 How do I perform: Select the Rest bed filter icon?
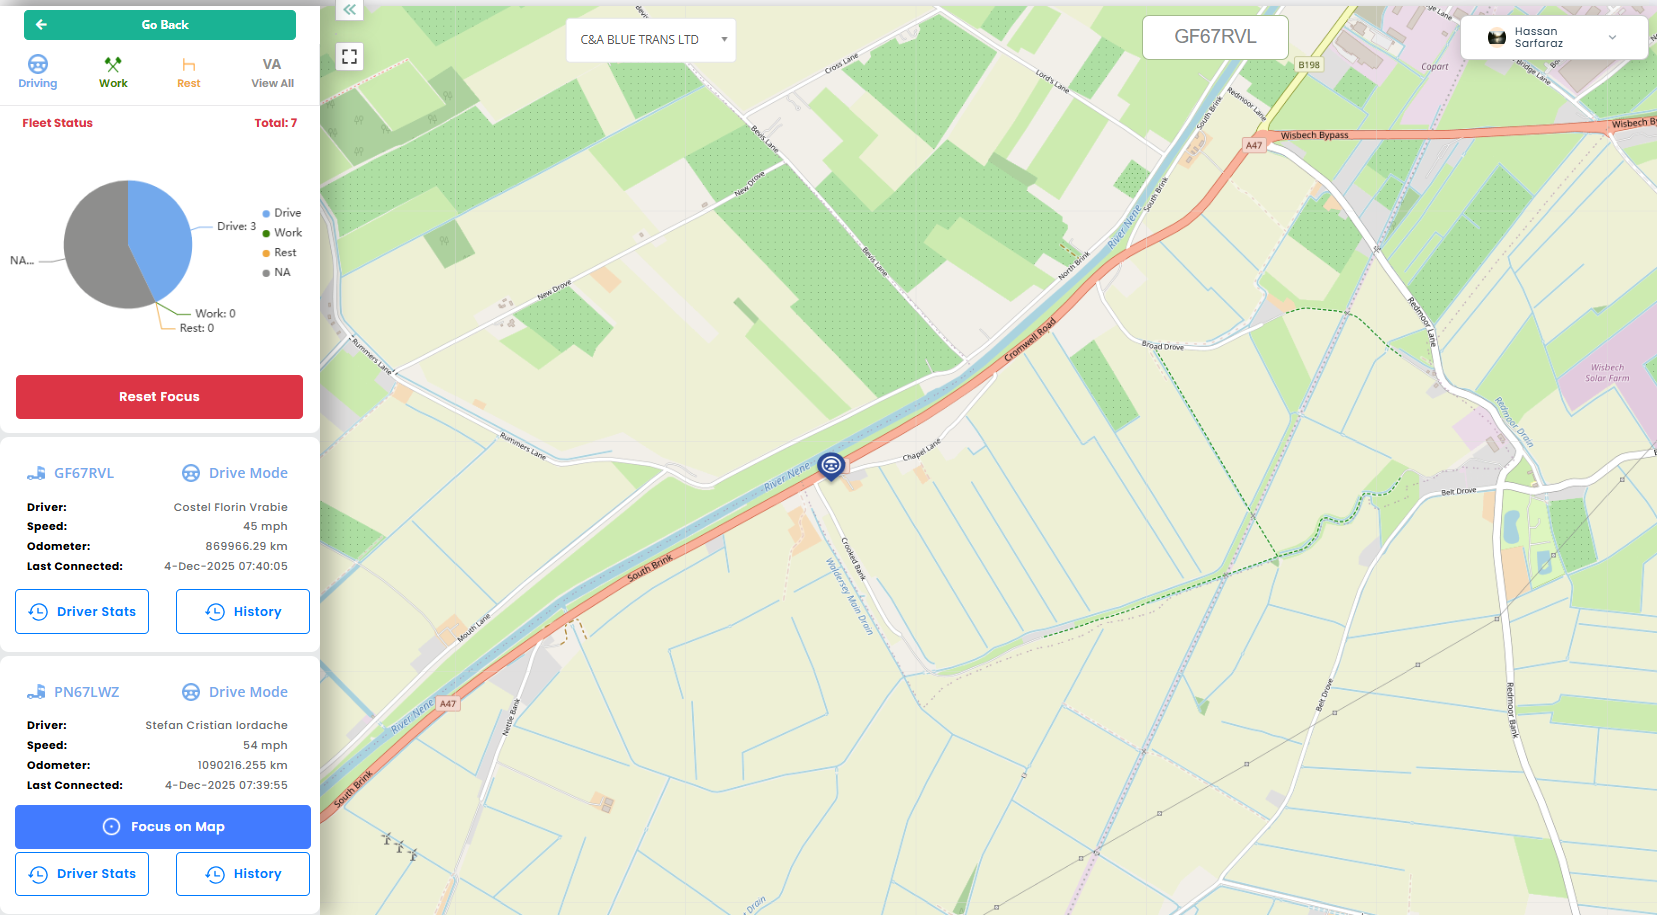pos(189,66)
